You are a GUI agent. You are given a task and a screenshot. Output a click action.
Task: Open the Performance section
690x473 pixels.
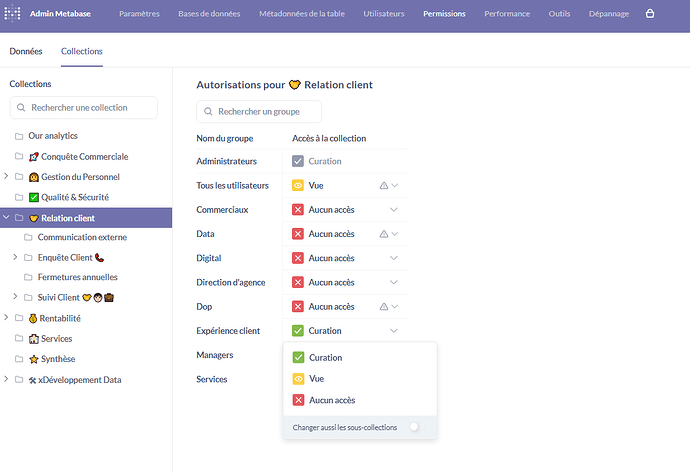pyautogui.click(x=507, y=14)
